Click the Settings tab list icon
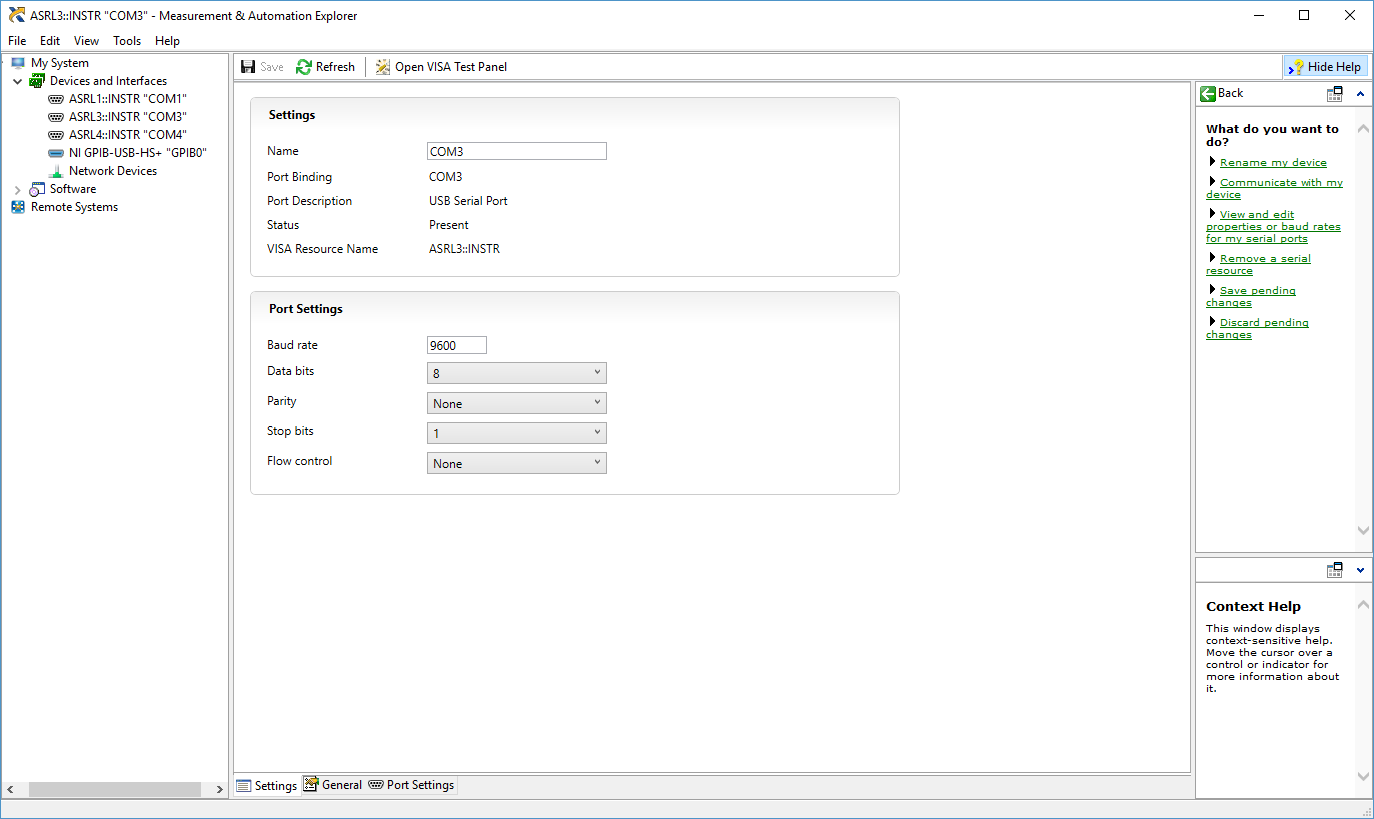 243,786
